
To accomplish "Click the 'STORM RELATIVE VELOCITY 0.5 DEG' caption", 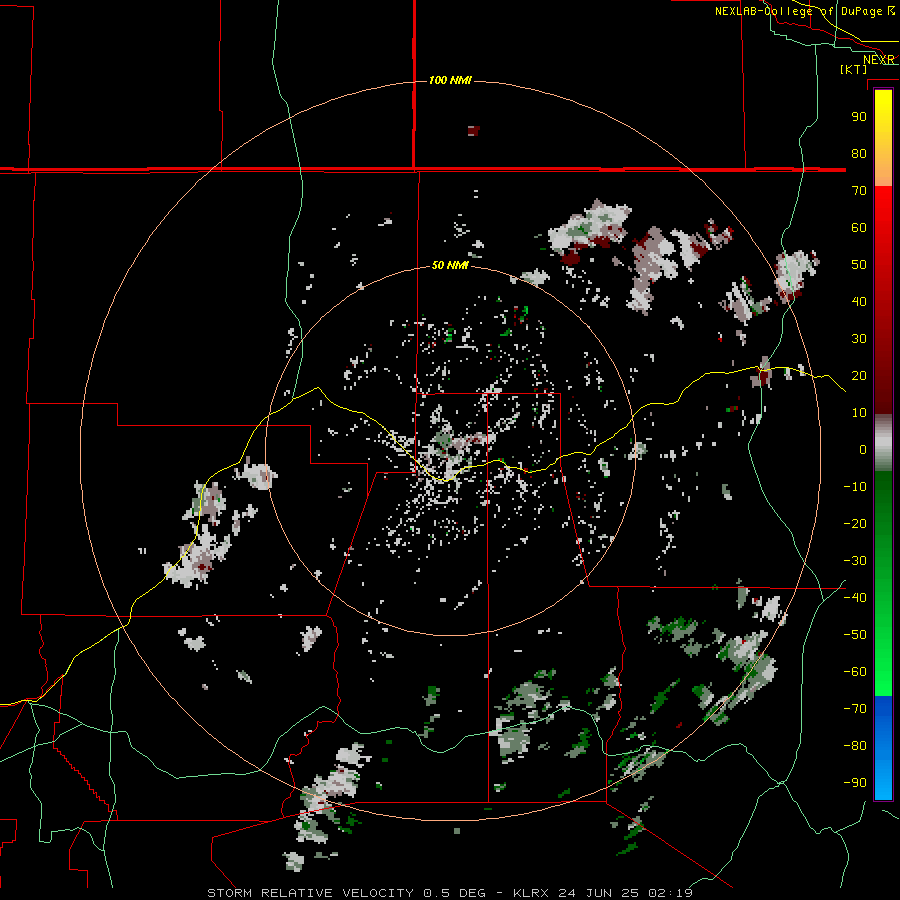I will [x=346, y=893].
